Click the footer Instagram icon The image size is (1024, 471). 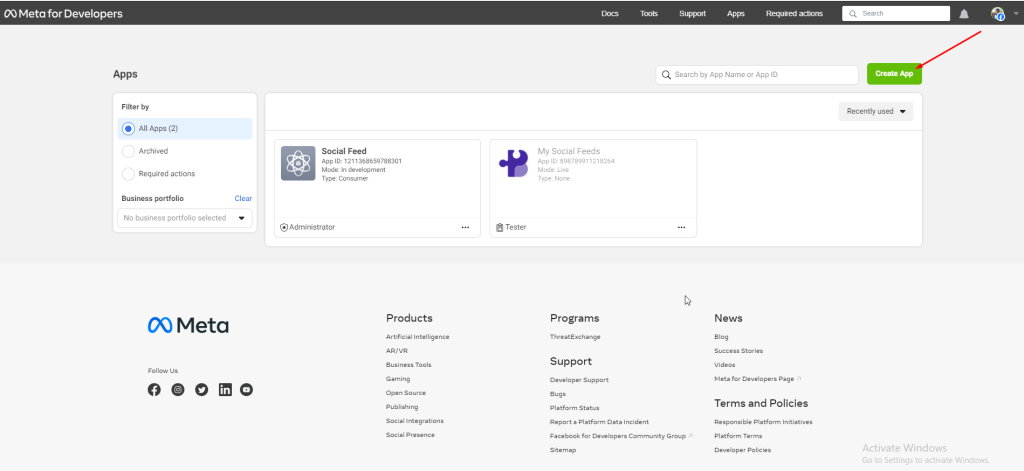pos(178,390)
